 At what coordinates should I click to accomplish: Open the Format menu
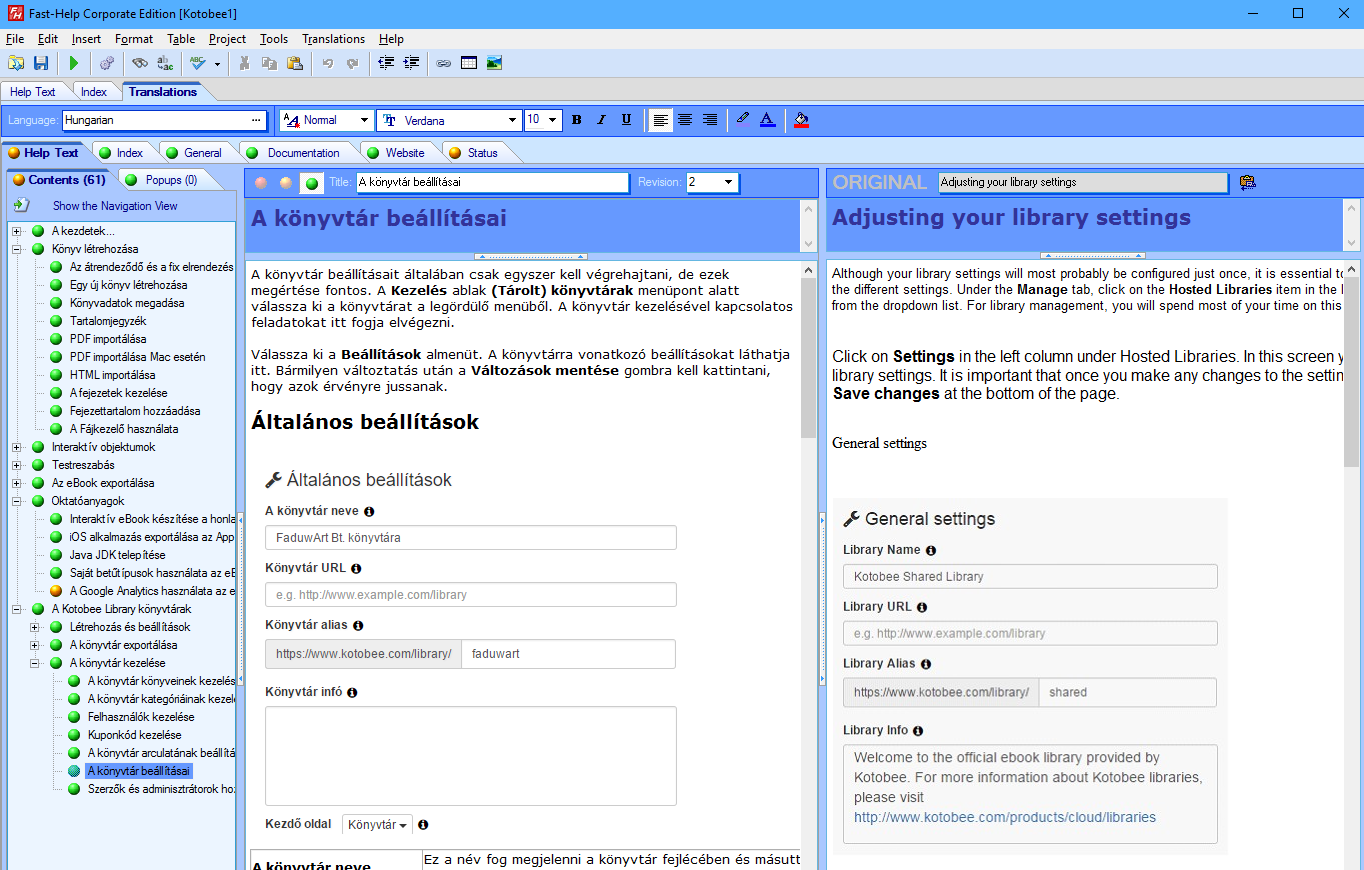[x=134, y=39]
